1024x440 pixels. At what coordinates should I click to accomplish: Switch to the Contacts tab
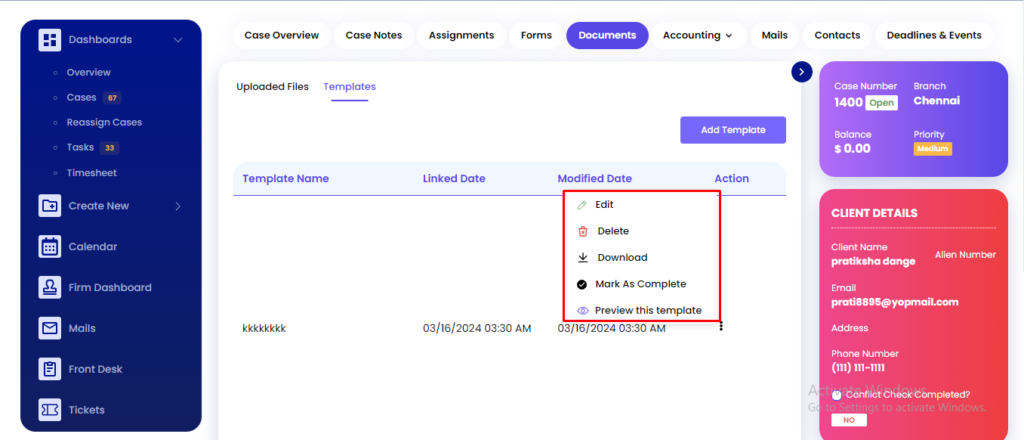pos(837,35)
